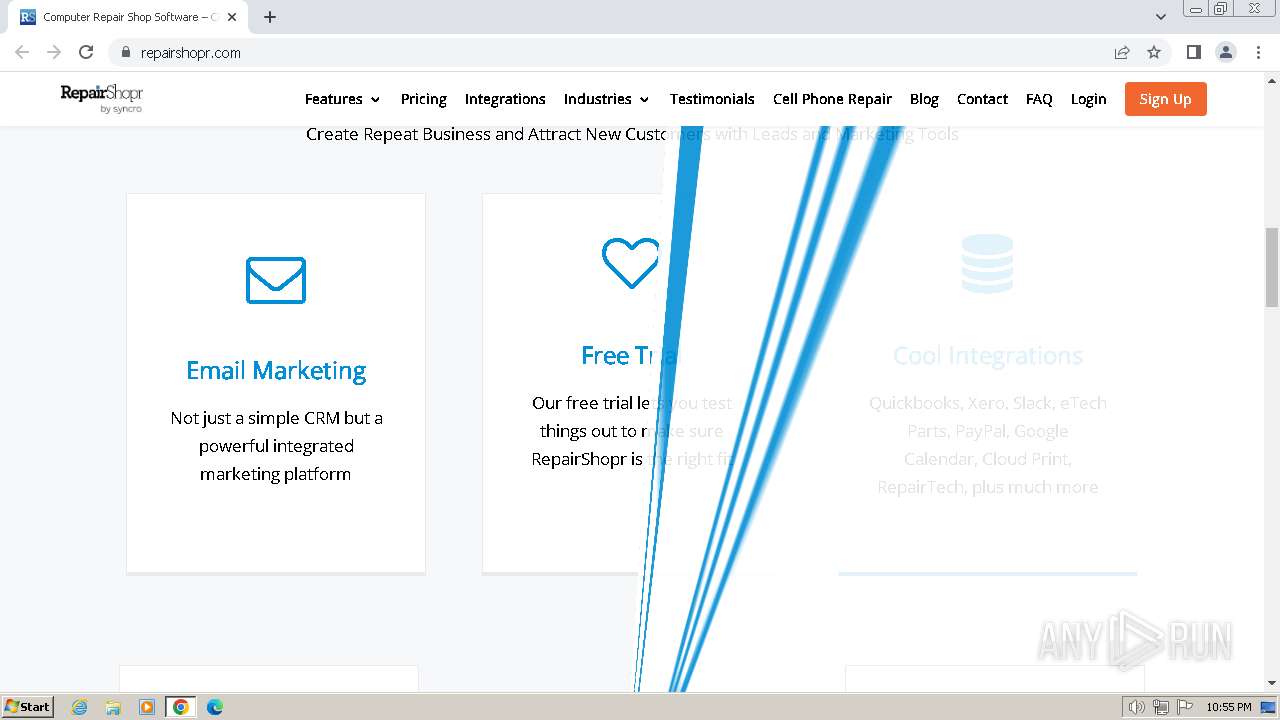This screenshot has height=720, width=1280.
Task: Click 'Quickbooks, Xero, Slack' integrations text
Action: (x=988, y=445)
